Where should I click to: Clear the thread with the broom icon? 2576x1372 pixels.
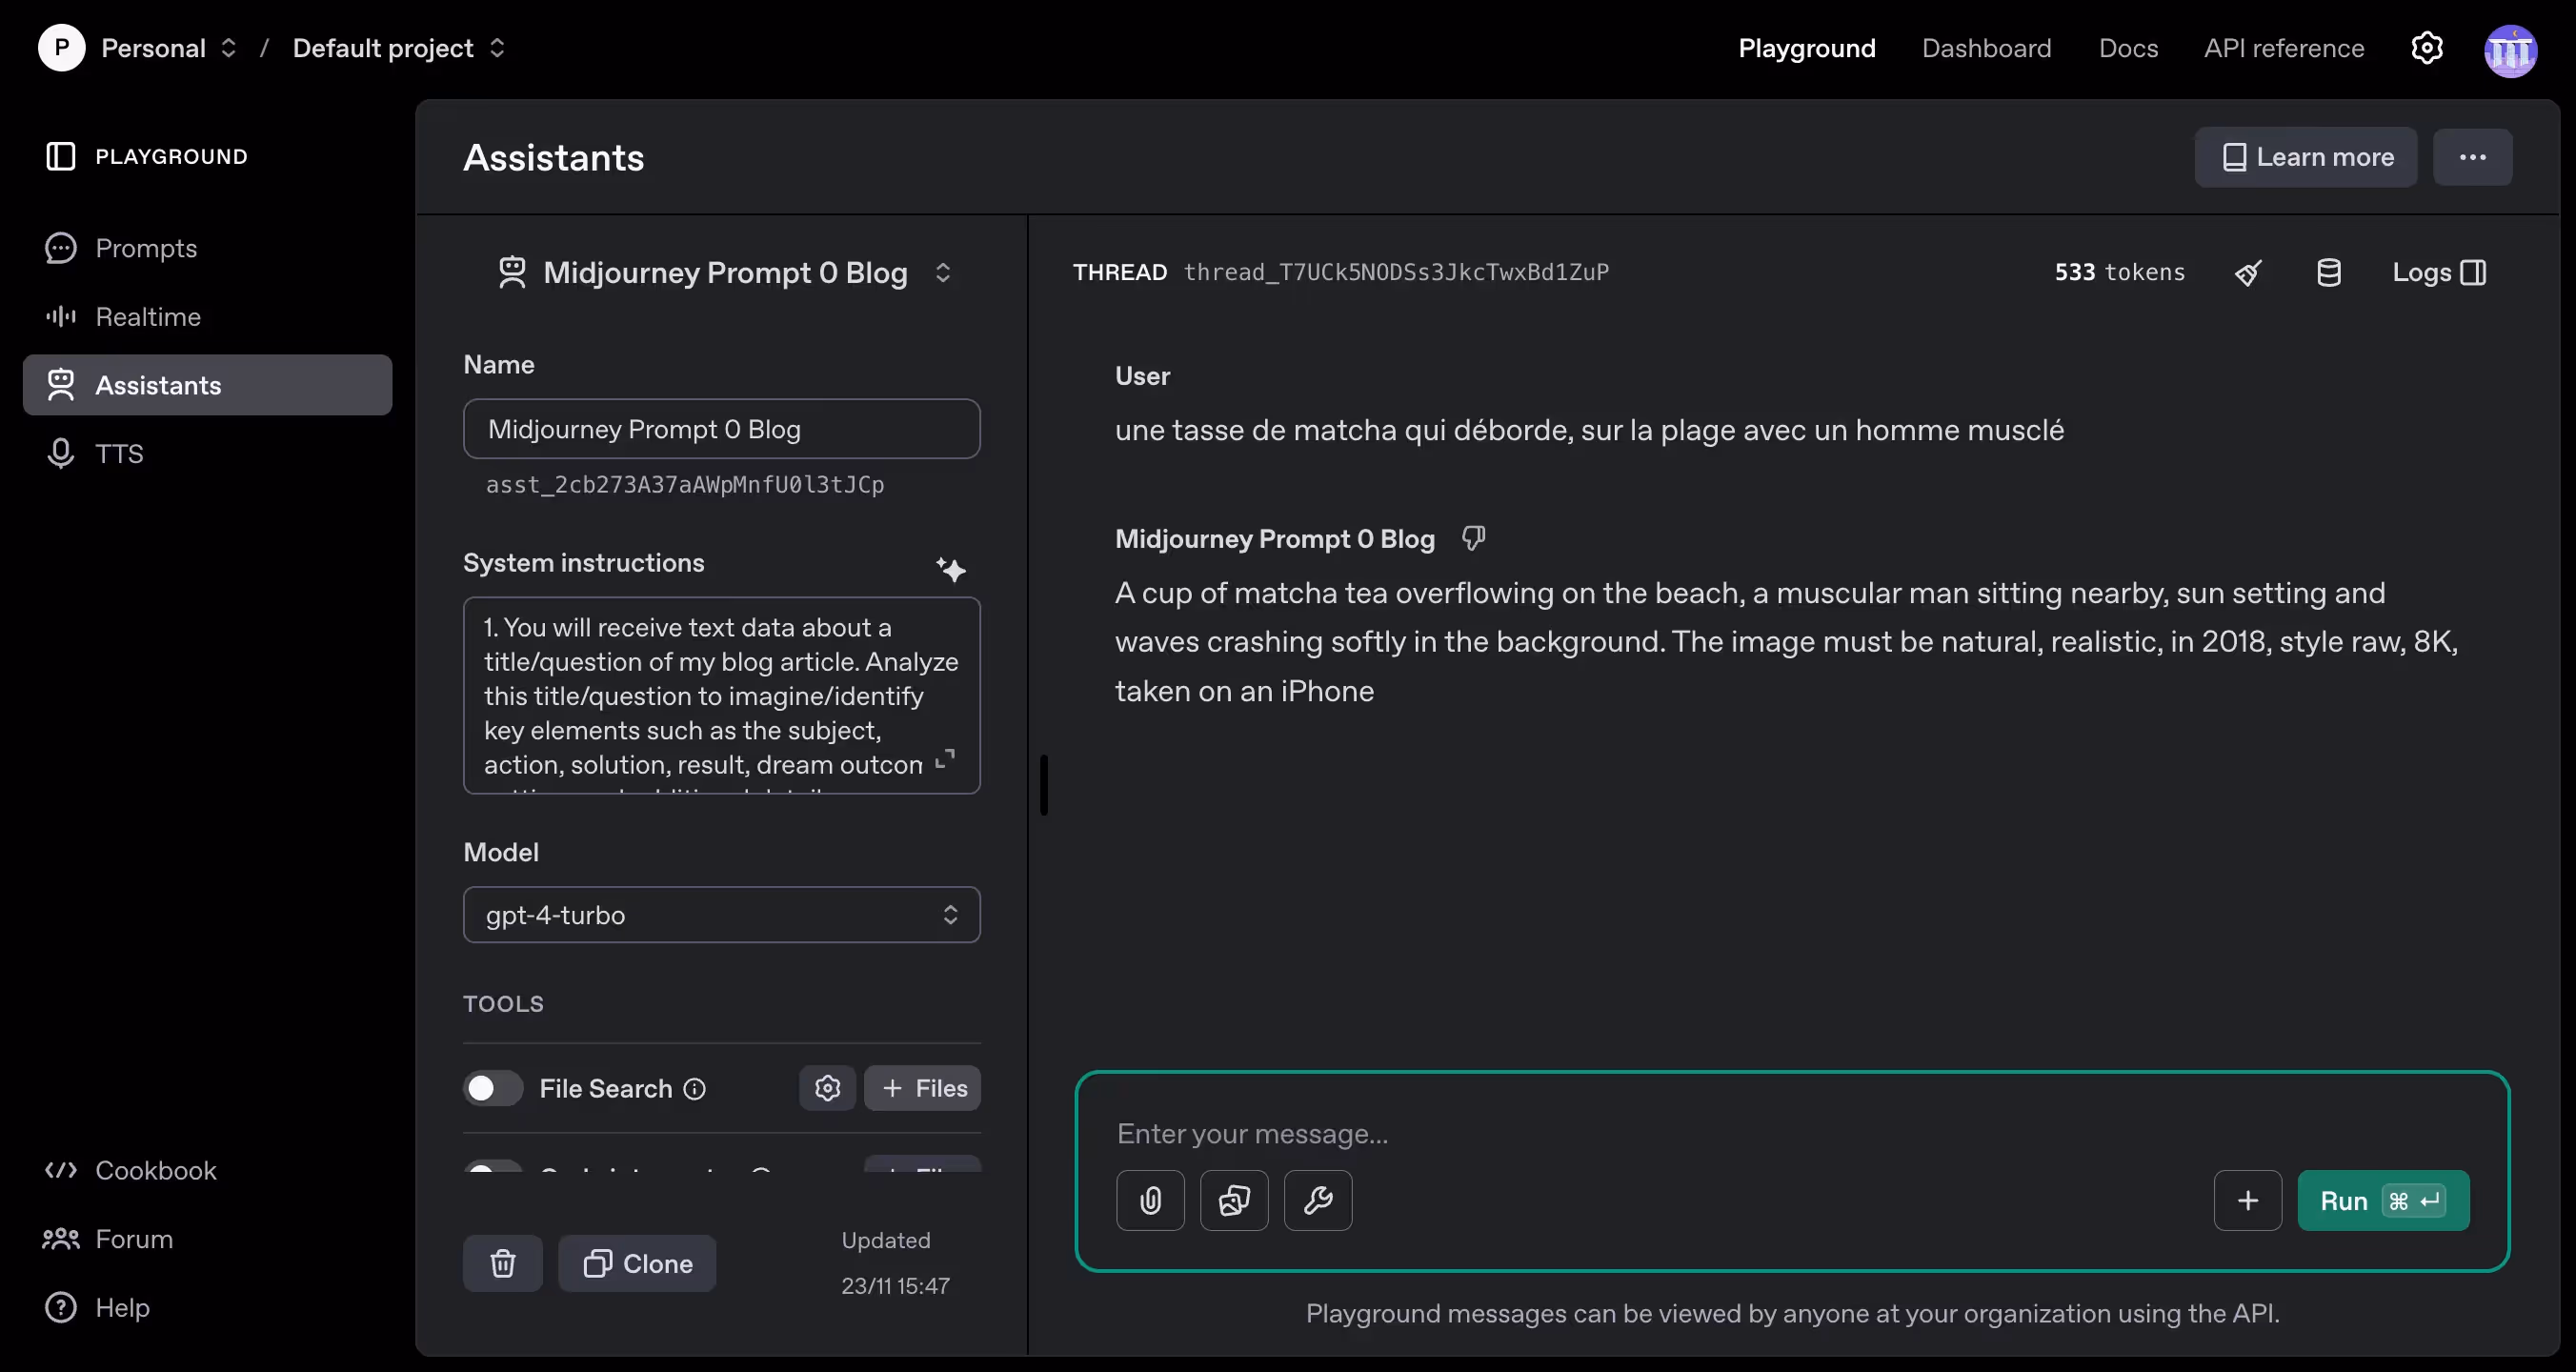coord(2248,272)
